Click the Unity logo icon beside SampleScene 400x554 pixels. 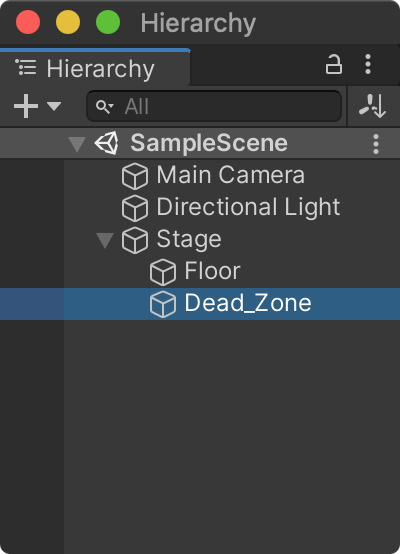(106, 143)
